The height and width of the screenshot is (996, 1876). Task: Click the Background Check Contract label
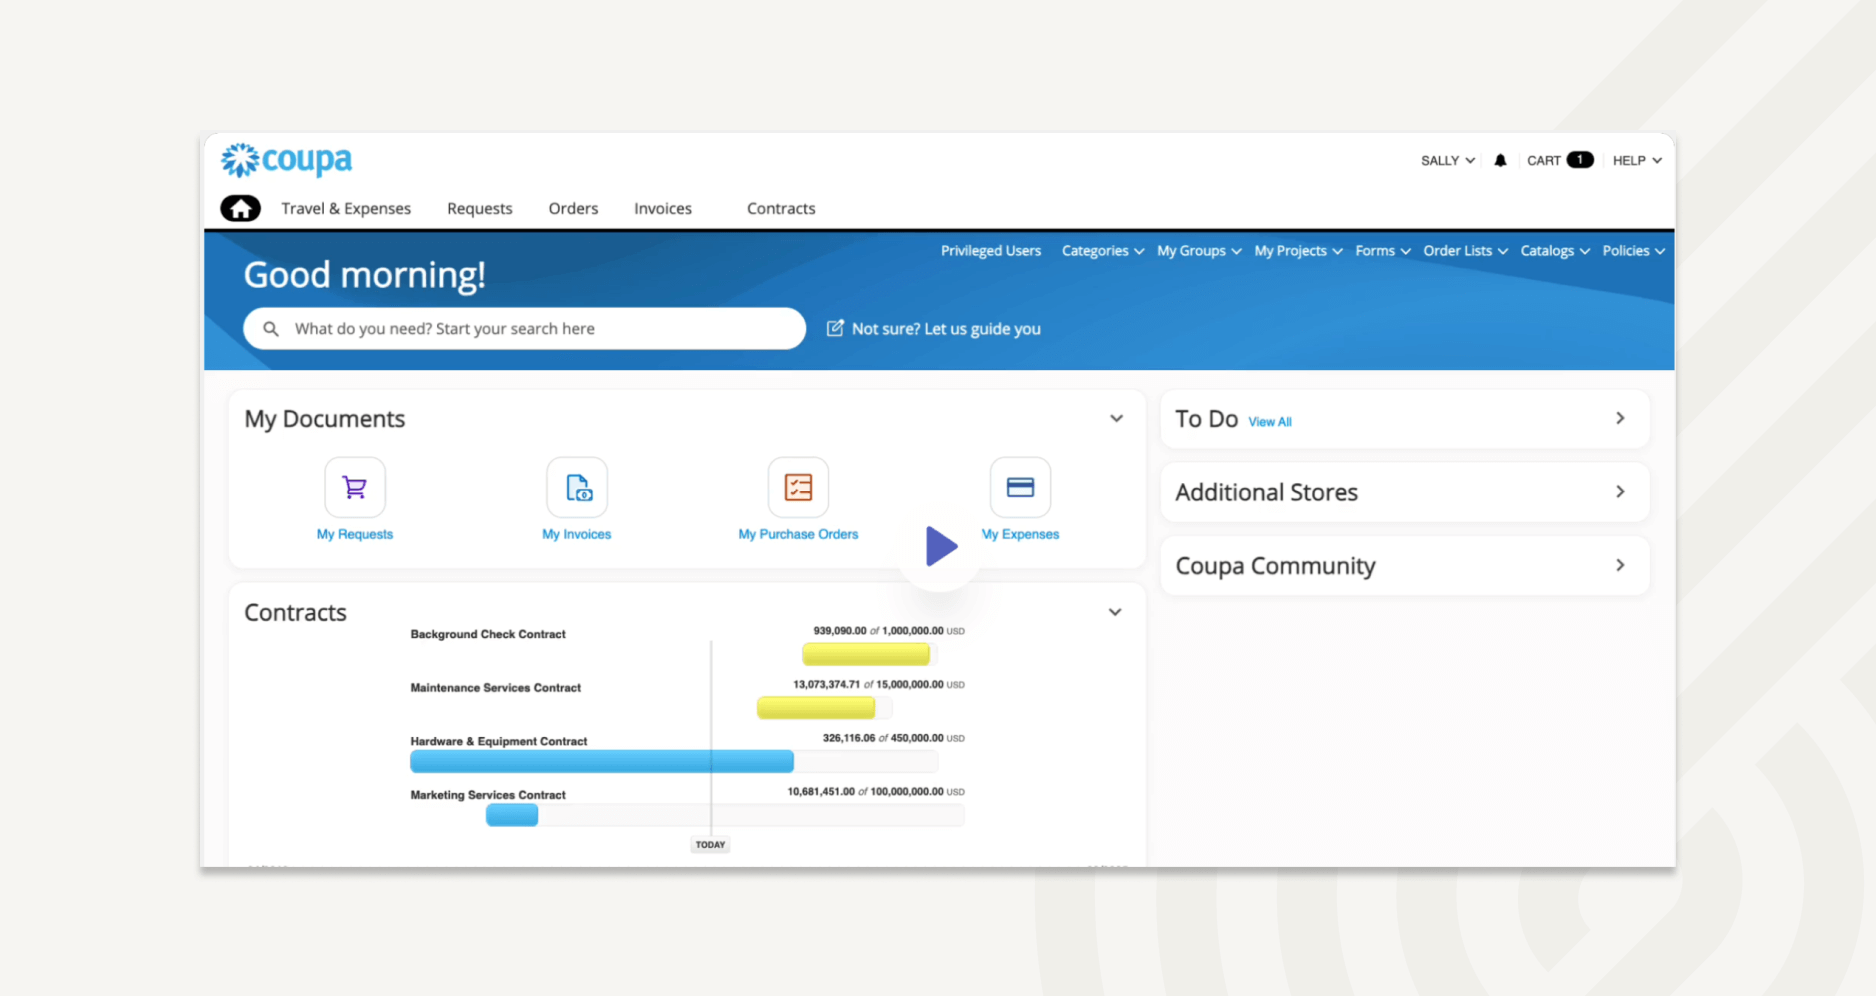click(488, 634)
